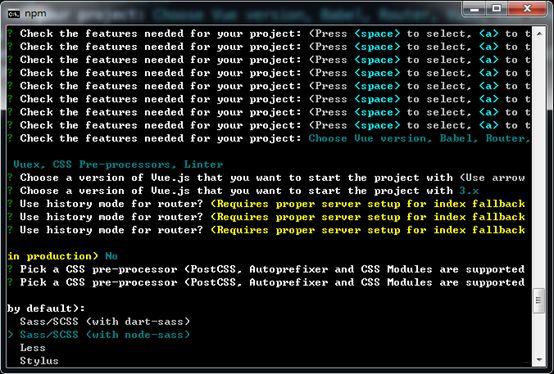The width and height of the screenshot is (554, 374).
Task: Click the vertical scrollbar thumb
Action: [539, 301]
